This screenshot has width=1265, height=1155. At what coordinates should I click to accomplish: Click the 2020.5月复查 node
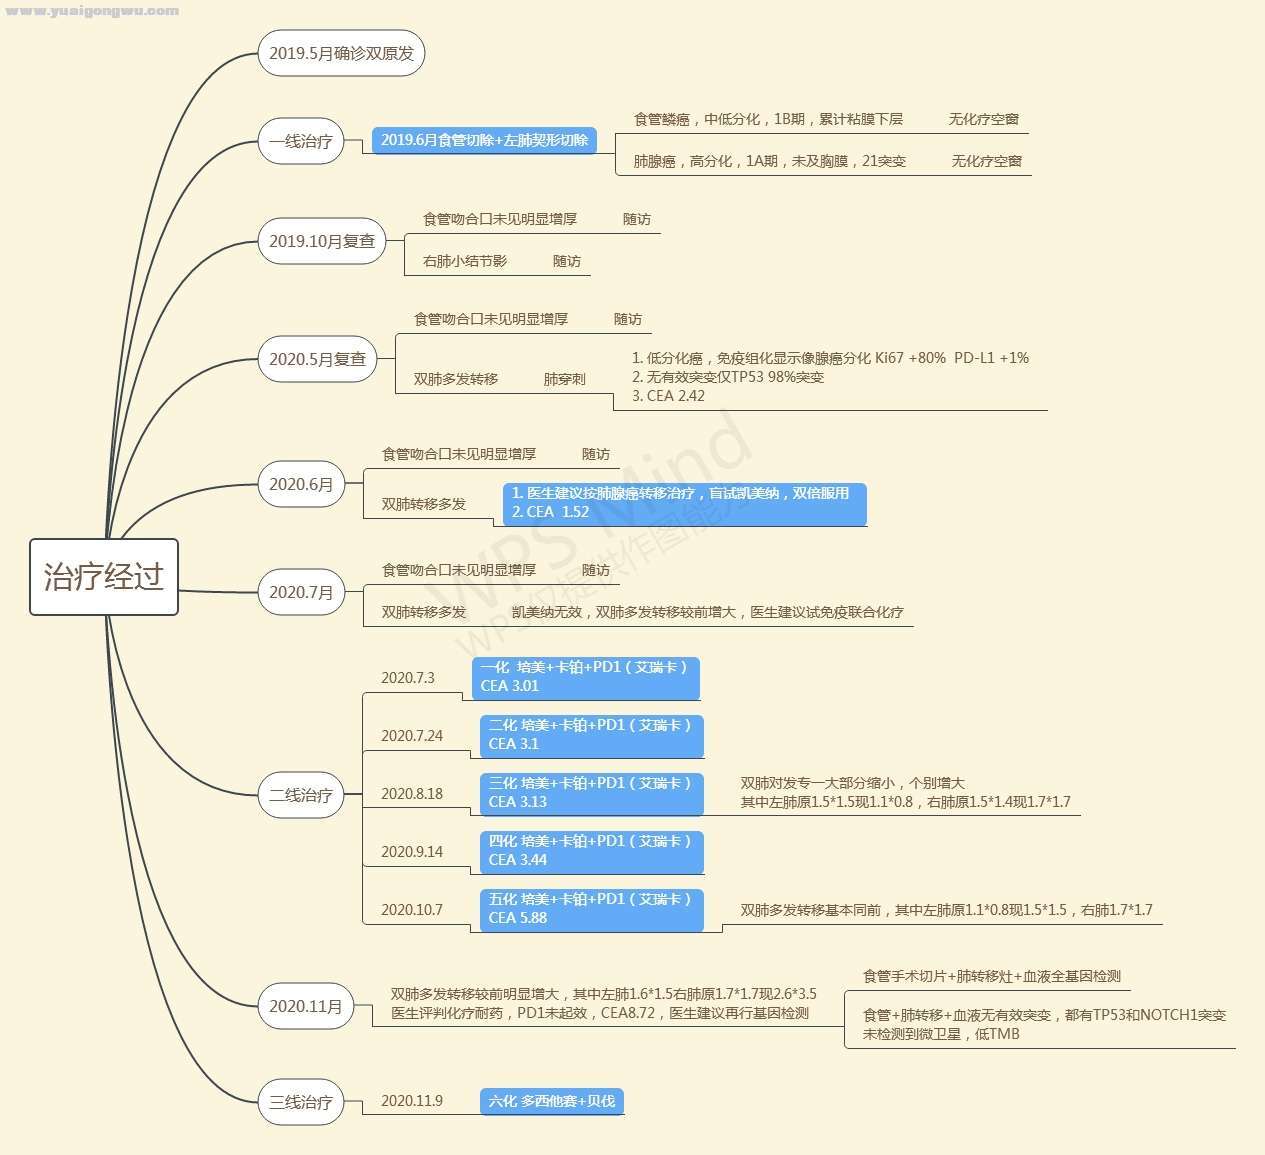[317, 359]
